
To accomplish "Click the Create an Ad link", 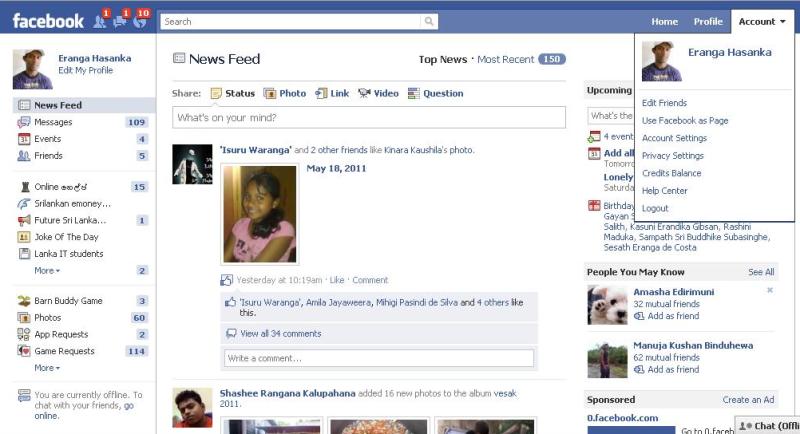I will click(748, 400).
